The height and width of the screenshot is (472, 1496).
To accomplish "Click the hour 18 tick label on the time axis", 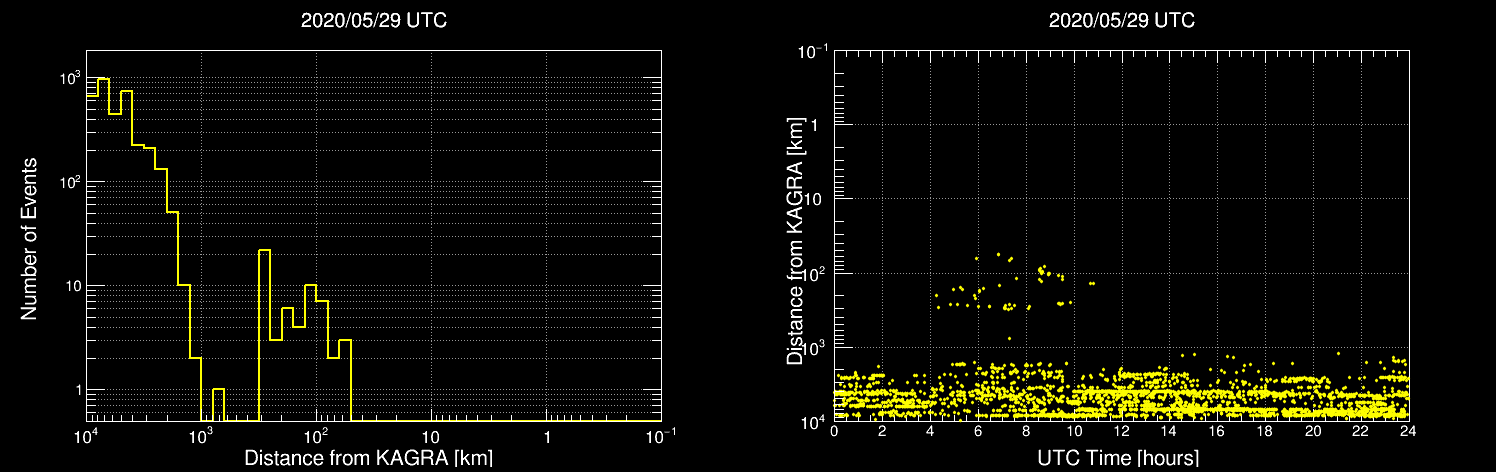I will (x=1264, y=430).
